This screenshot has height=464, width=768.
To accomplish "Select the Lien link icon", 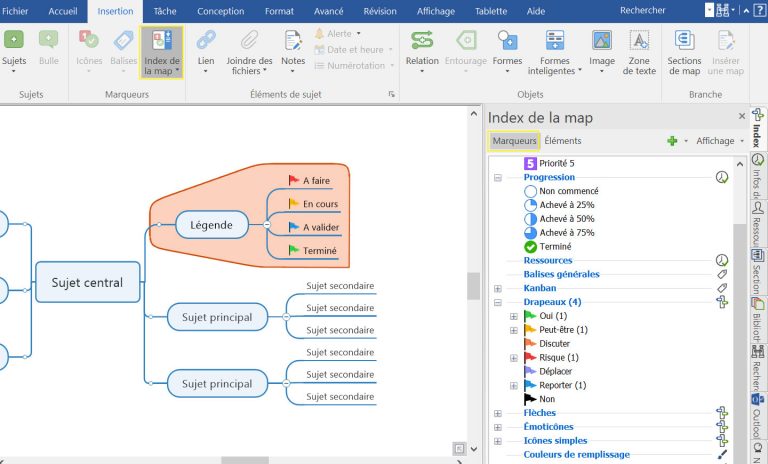I will pyautogui.click(x=206, y=41).
